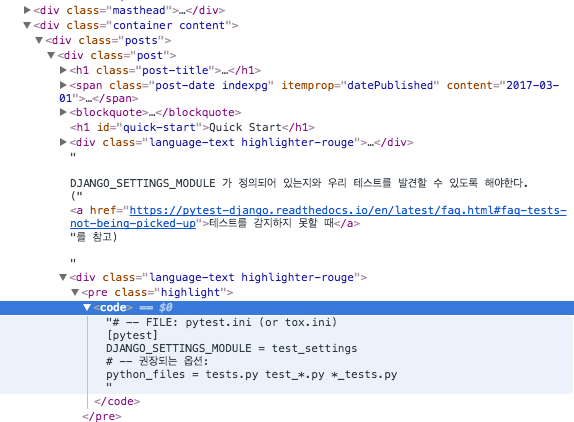Click the '== $0' marker on code row

[156, 307]
